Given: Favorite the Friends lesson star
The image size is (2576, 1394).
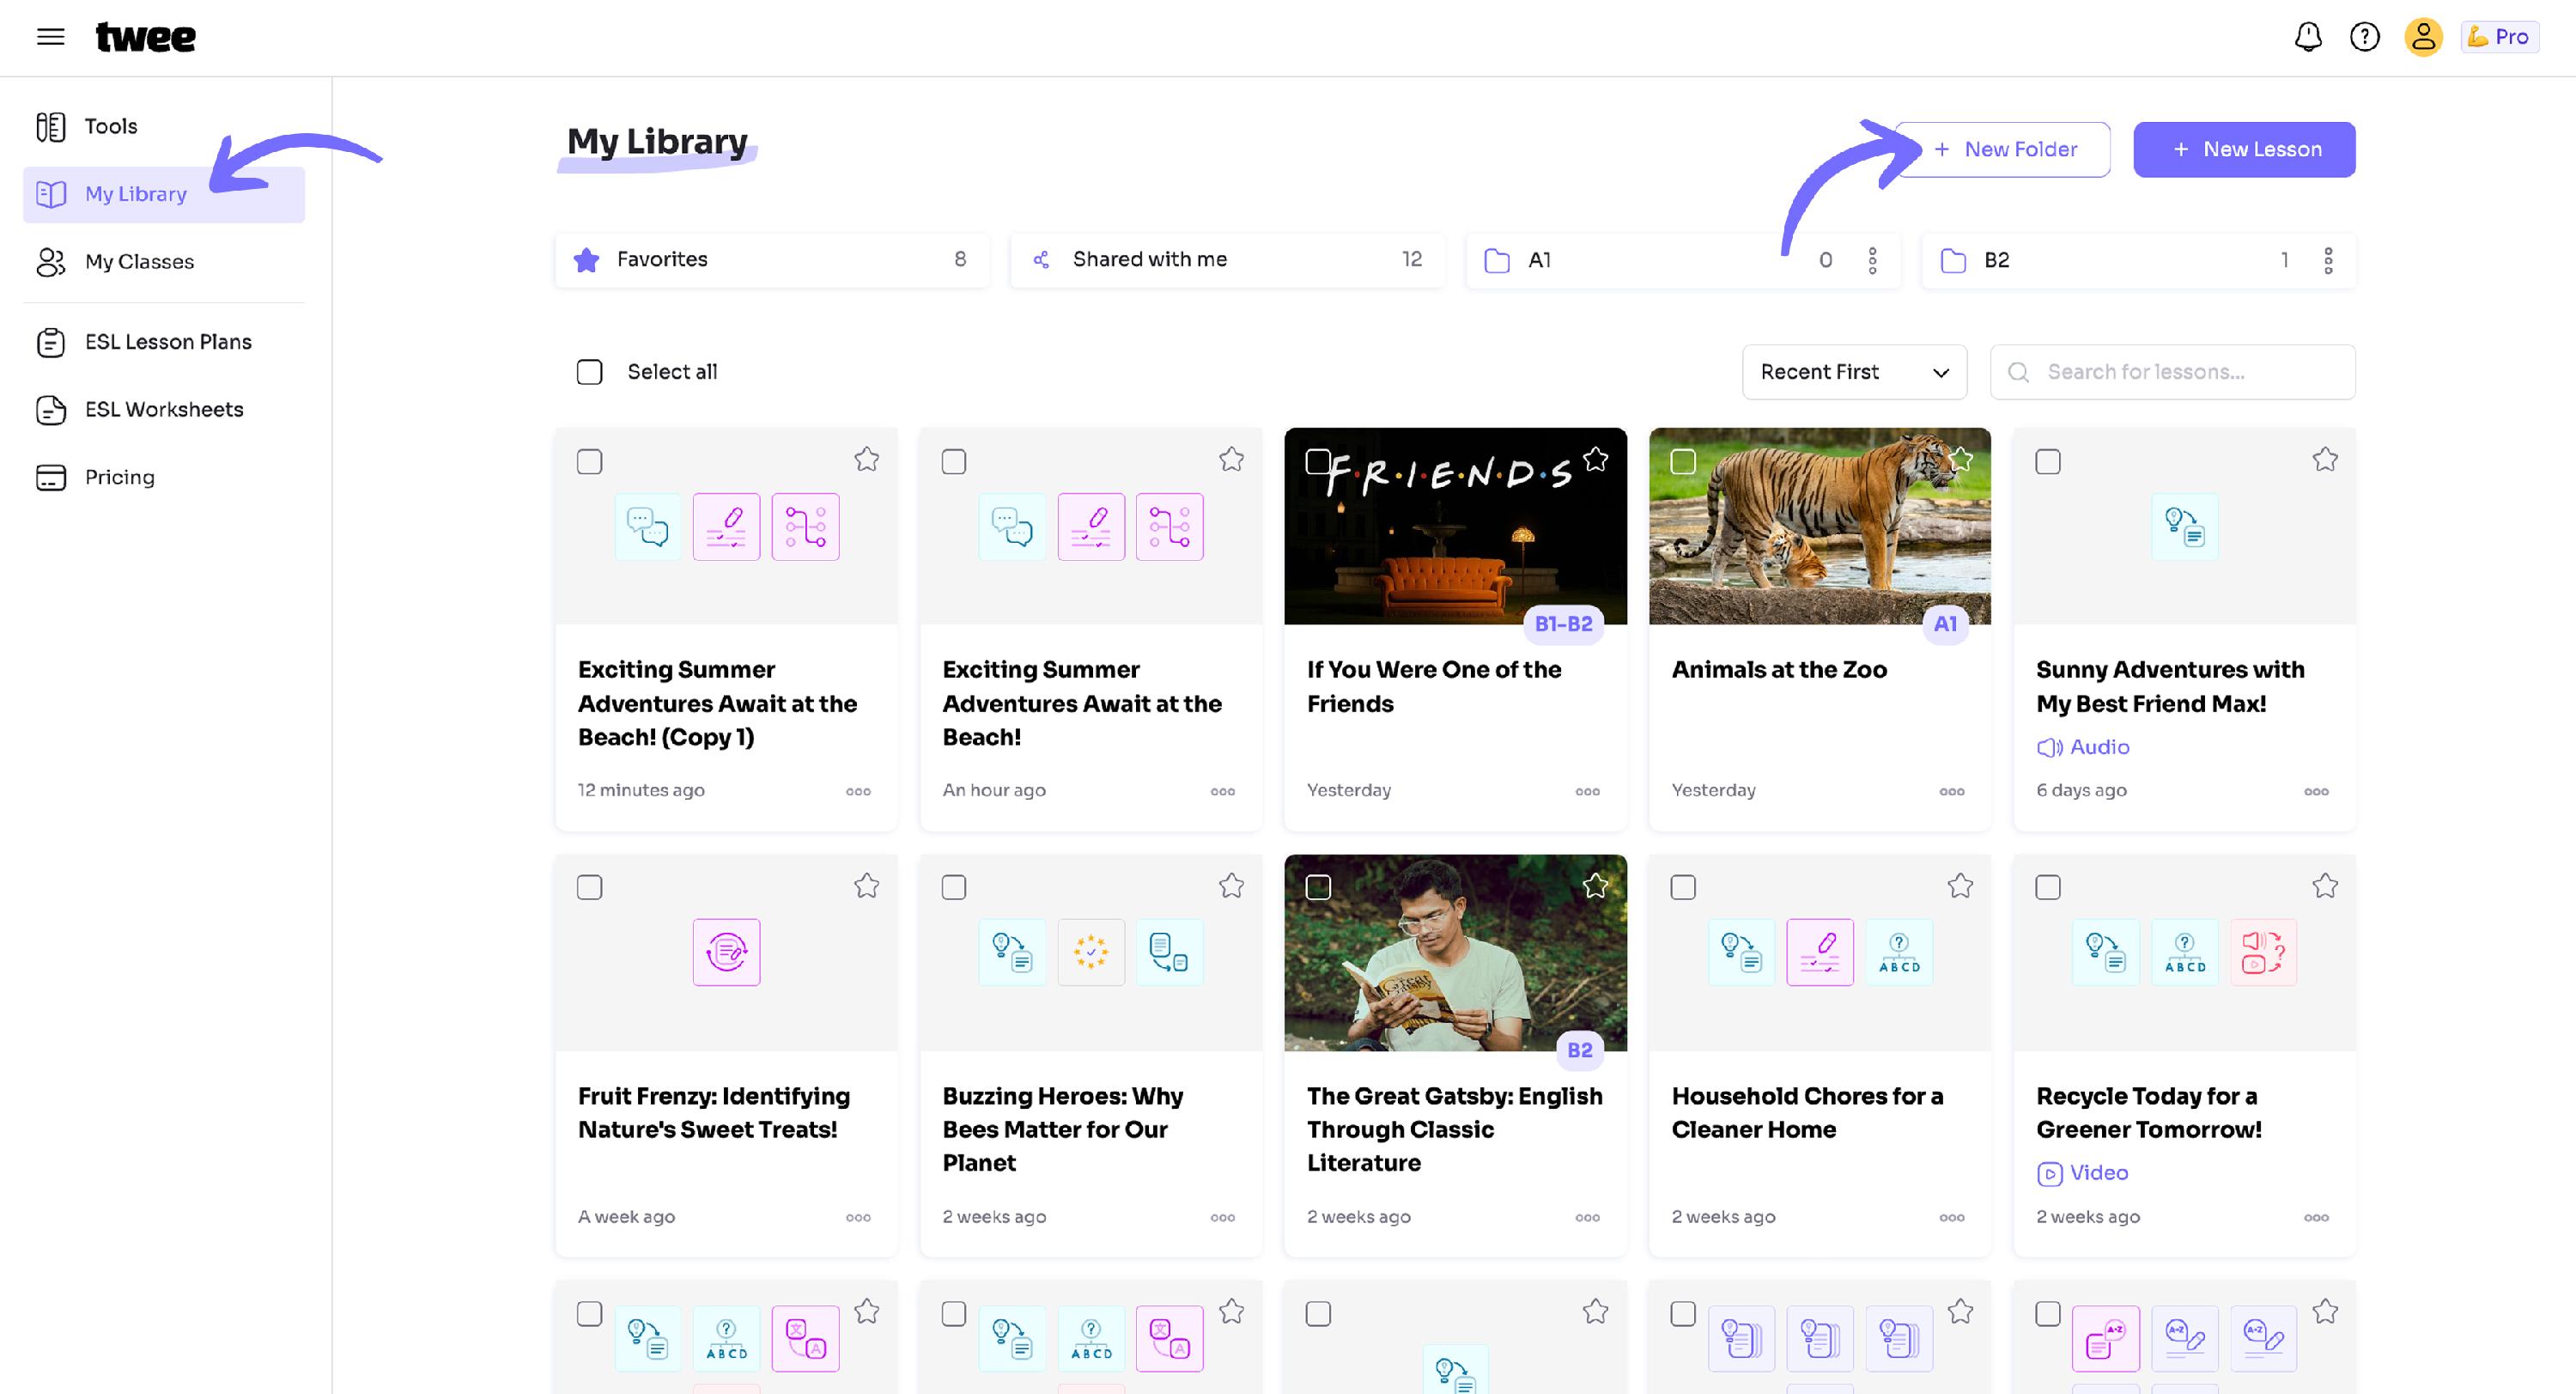Looking at the screenshot, I should pos(1595,460).
